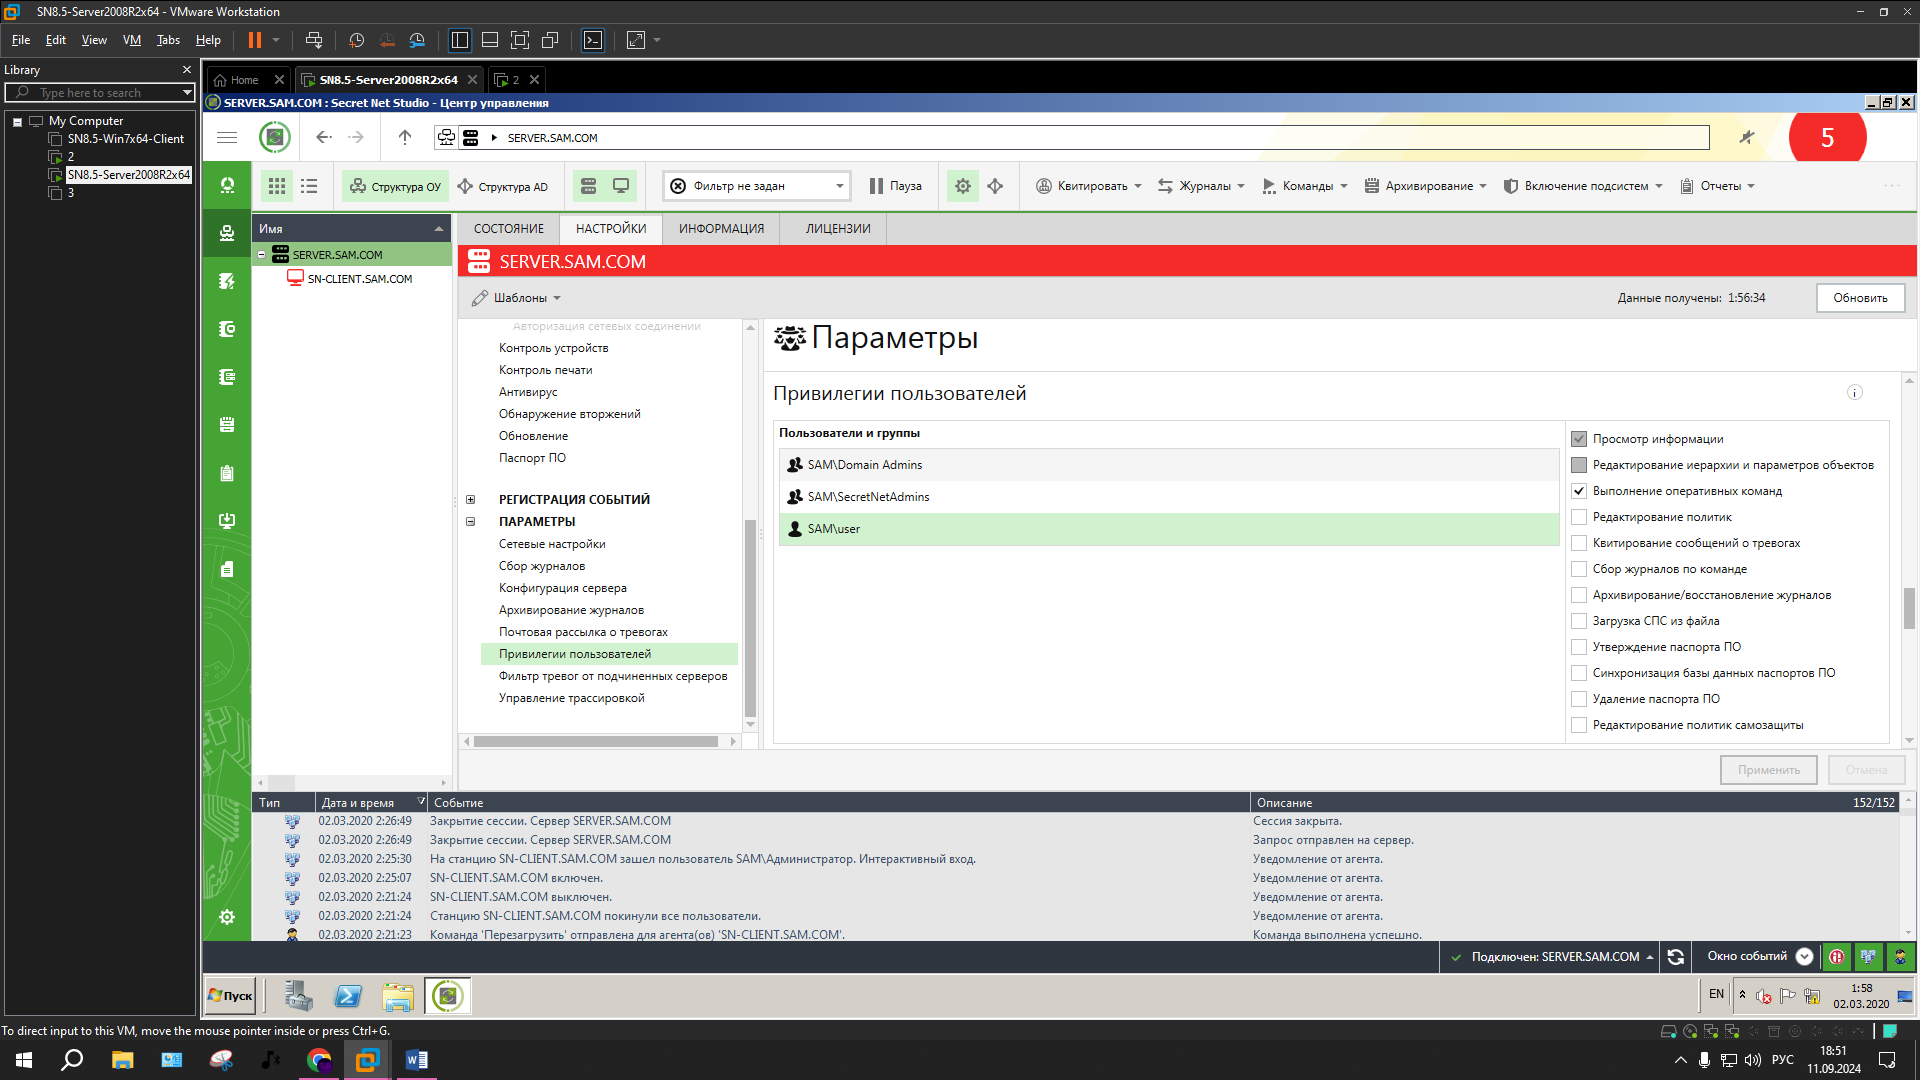1920x1080 pixels.
Task: Switch to СОСТОЯНИЕ tab
Action: point(509,229)
